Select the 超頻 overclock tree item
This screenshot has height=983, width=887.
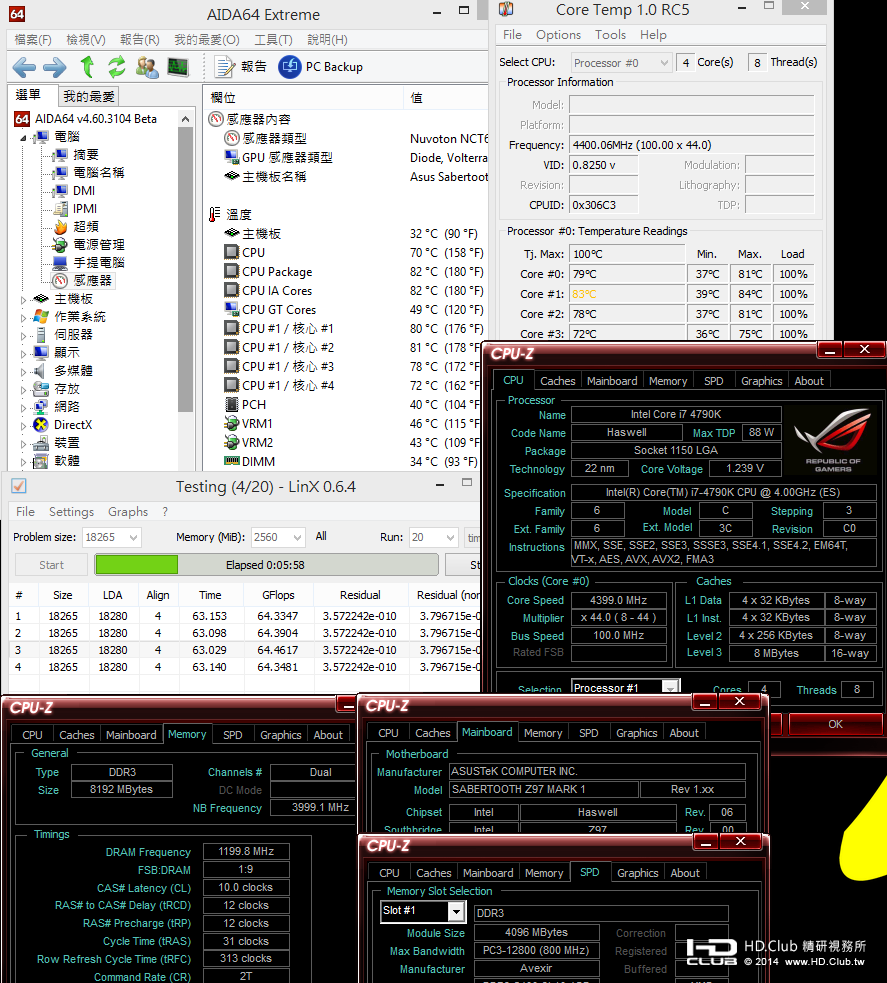85,227
